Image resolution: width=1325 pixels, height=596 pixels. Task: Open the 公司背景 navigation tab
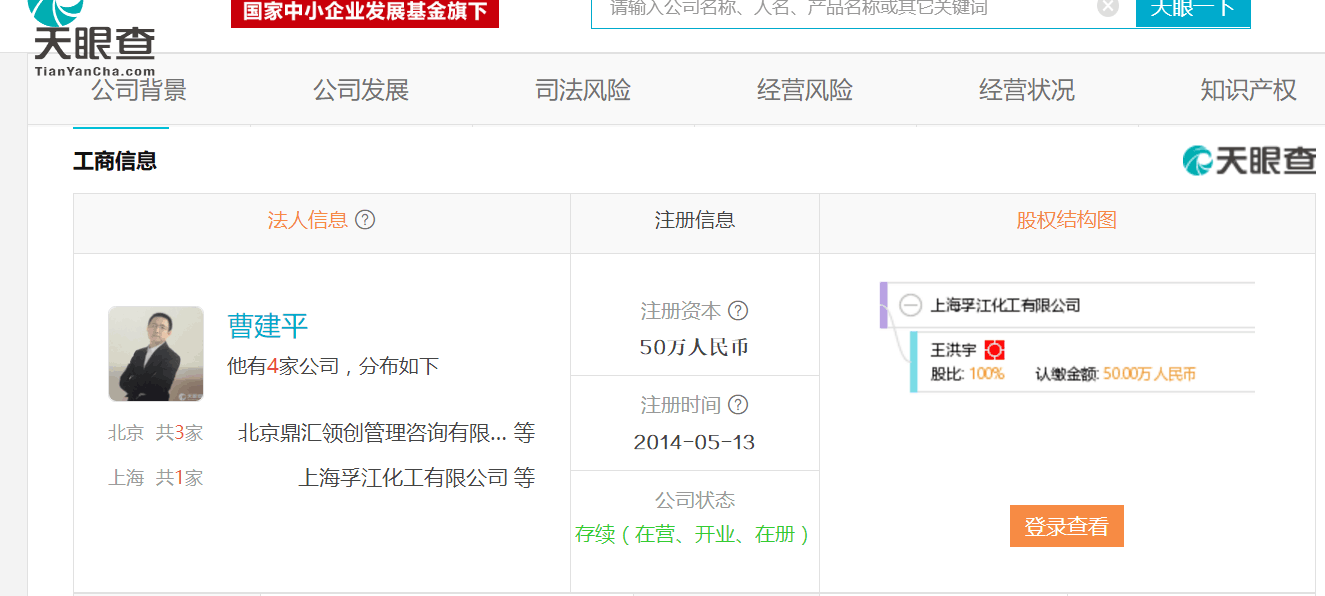pos(139,90)
